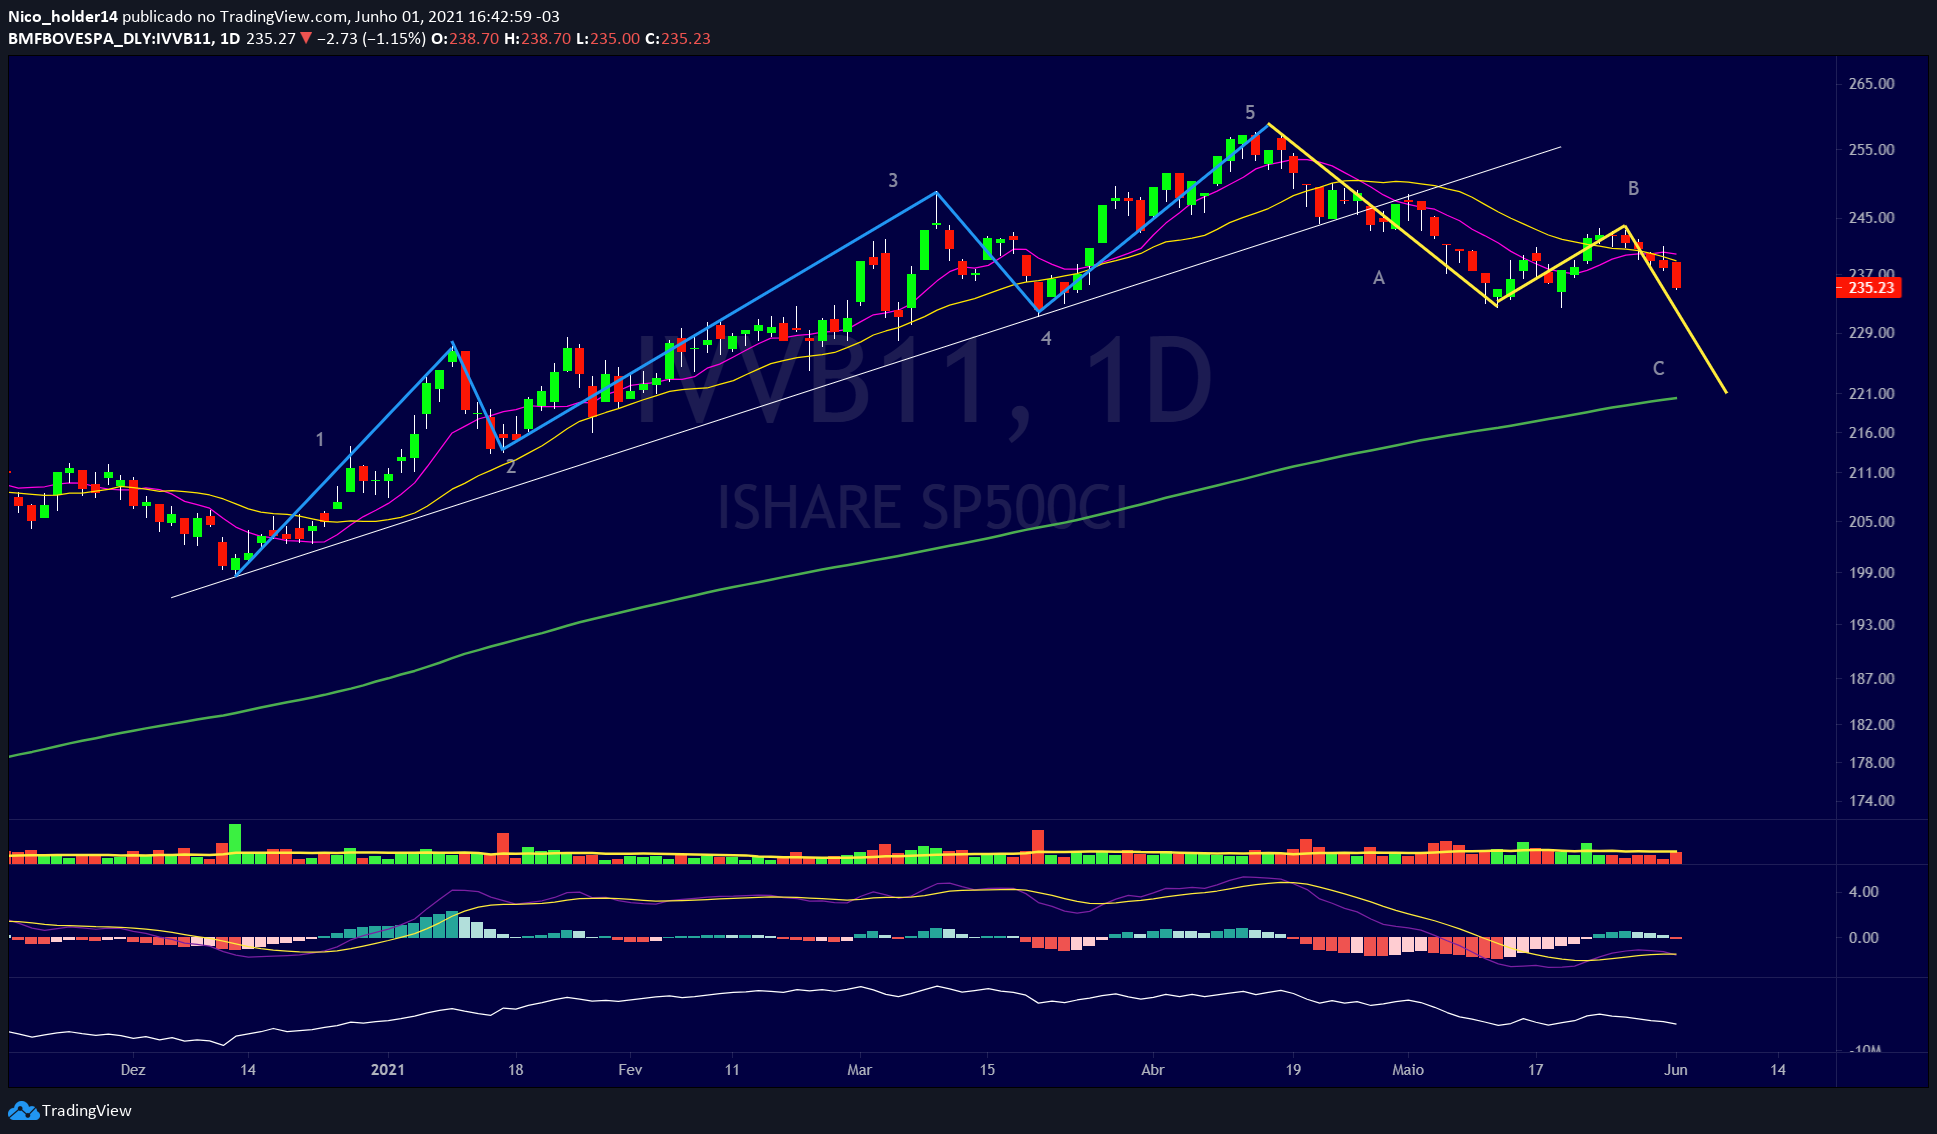
Task: Click the 2021 date axis label
Action: pos(388,1069)
